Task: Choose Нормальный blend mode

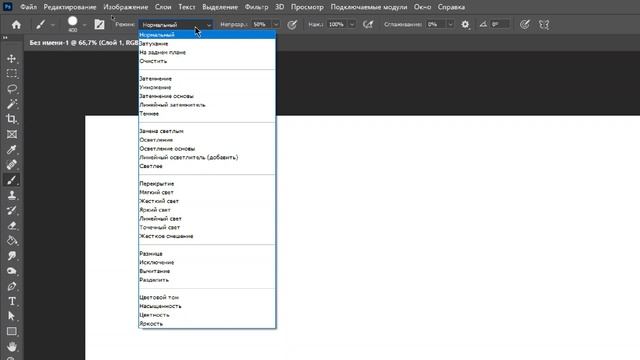Action: click(x=207, y=35)
